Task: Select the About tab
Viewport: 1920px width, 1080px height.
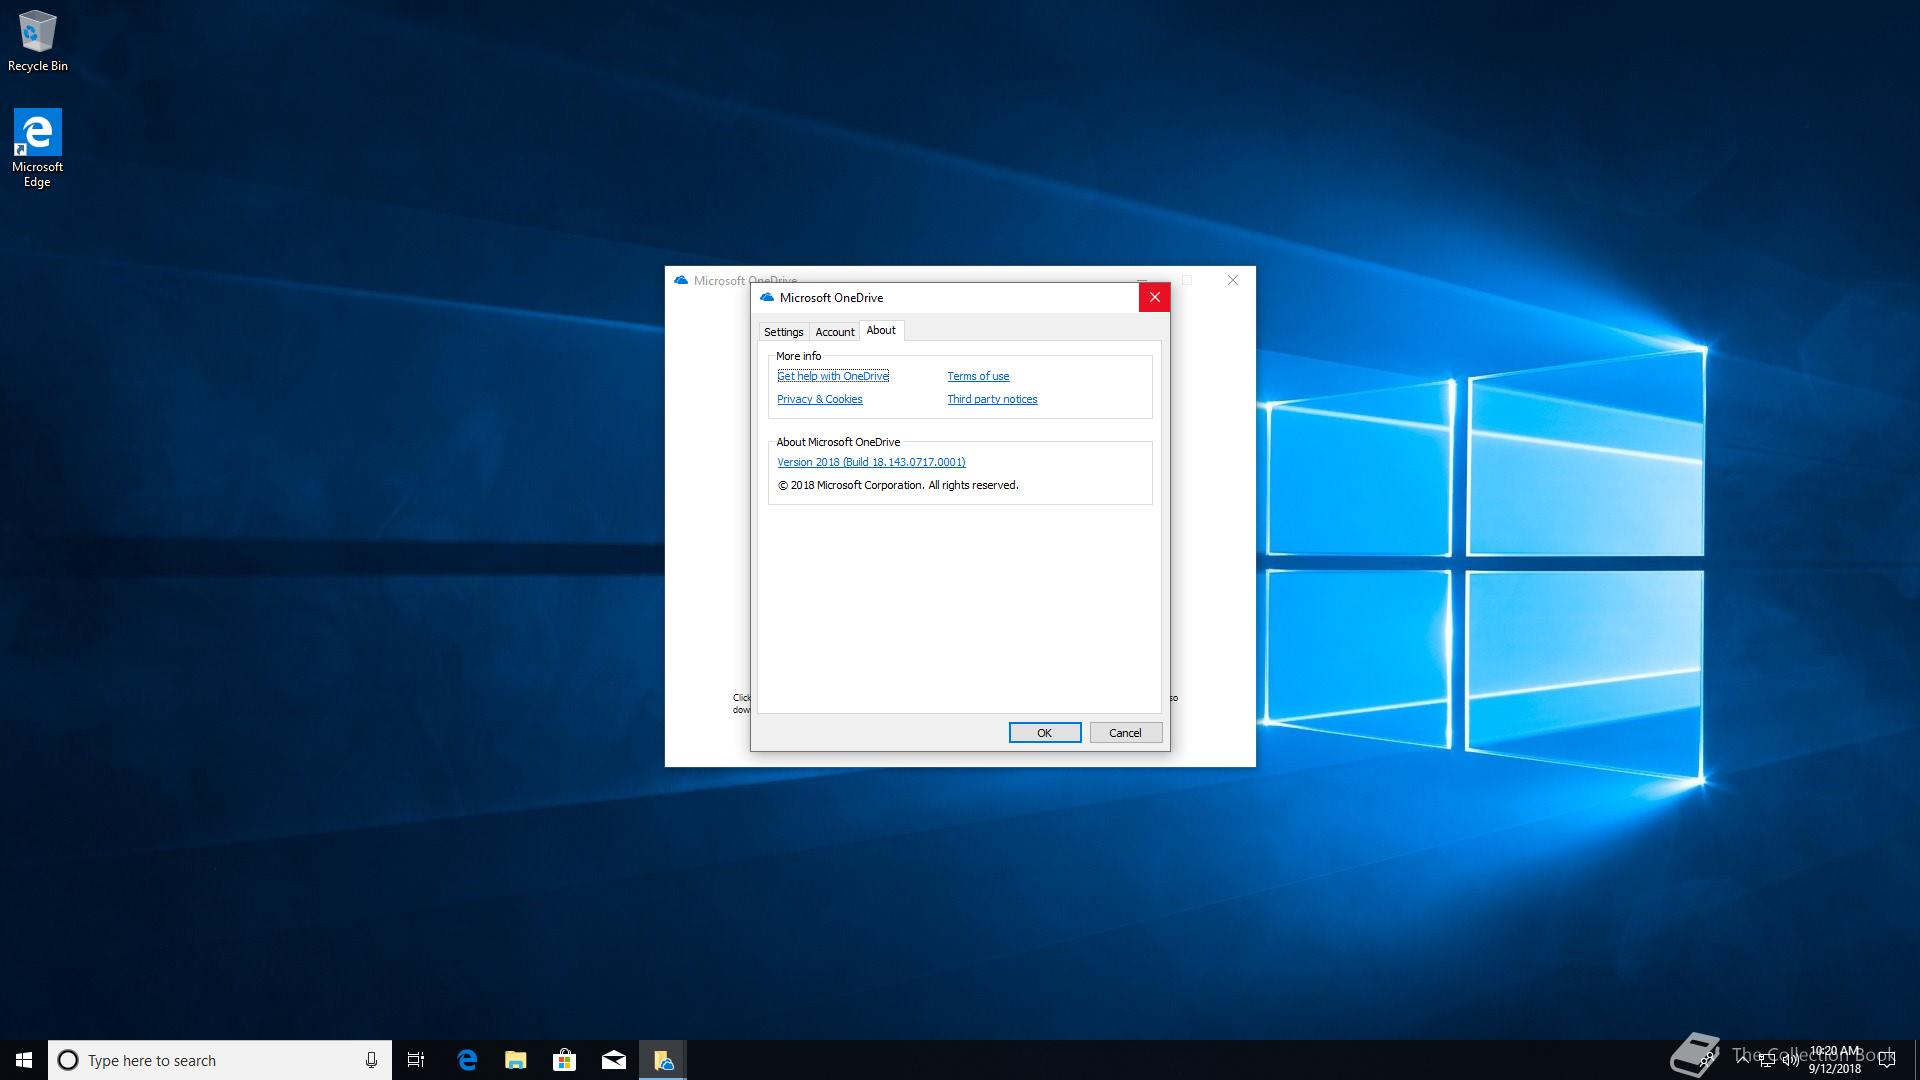Action: (x=881, y=330)
